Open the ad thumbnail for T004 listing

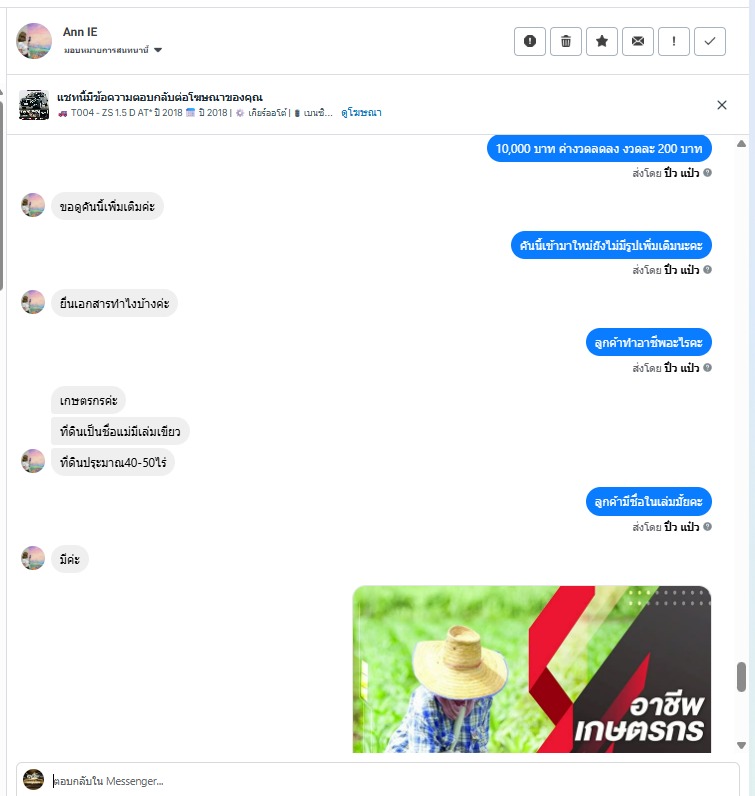(34, 105)
